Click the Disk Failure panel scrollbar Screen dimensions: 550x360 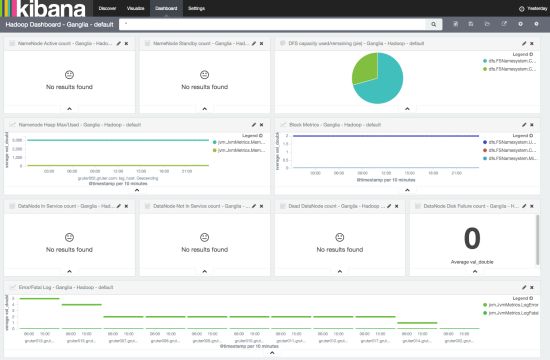pos(537,240)
